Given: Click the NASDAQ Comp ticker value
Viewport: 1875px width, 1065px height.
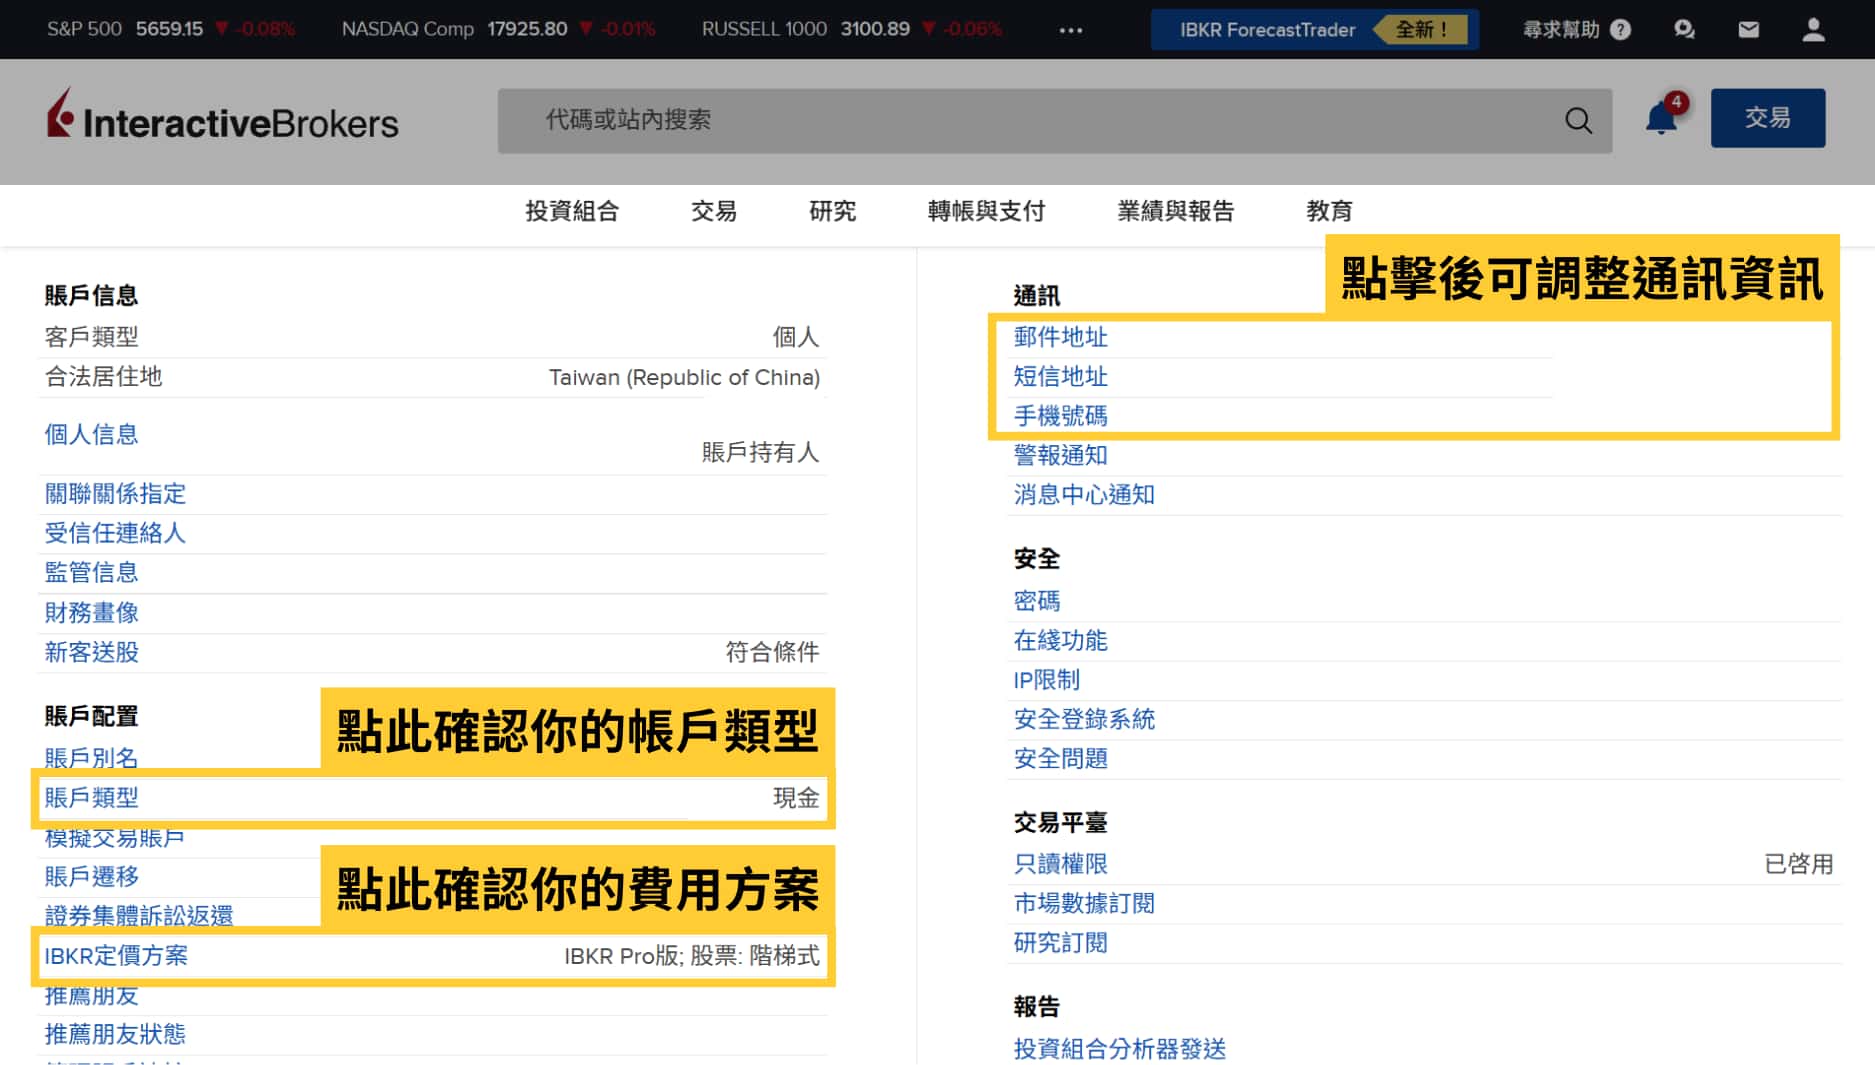Looking at the screenshot, I should pyautogui.click(x=527, y=29).
